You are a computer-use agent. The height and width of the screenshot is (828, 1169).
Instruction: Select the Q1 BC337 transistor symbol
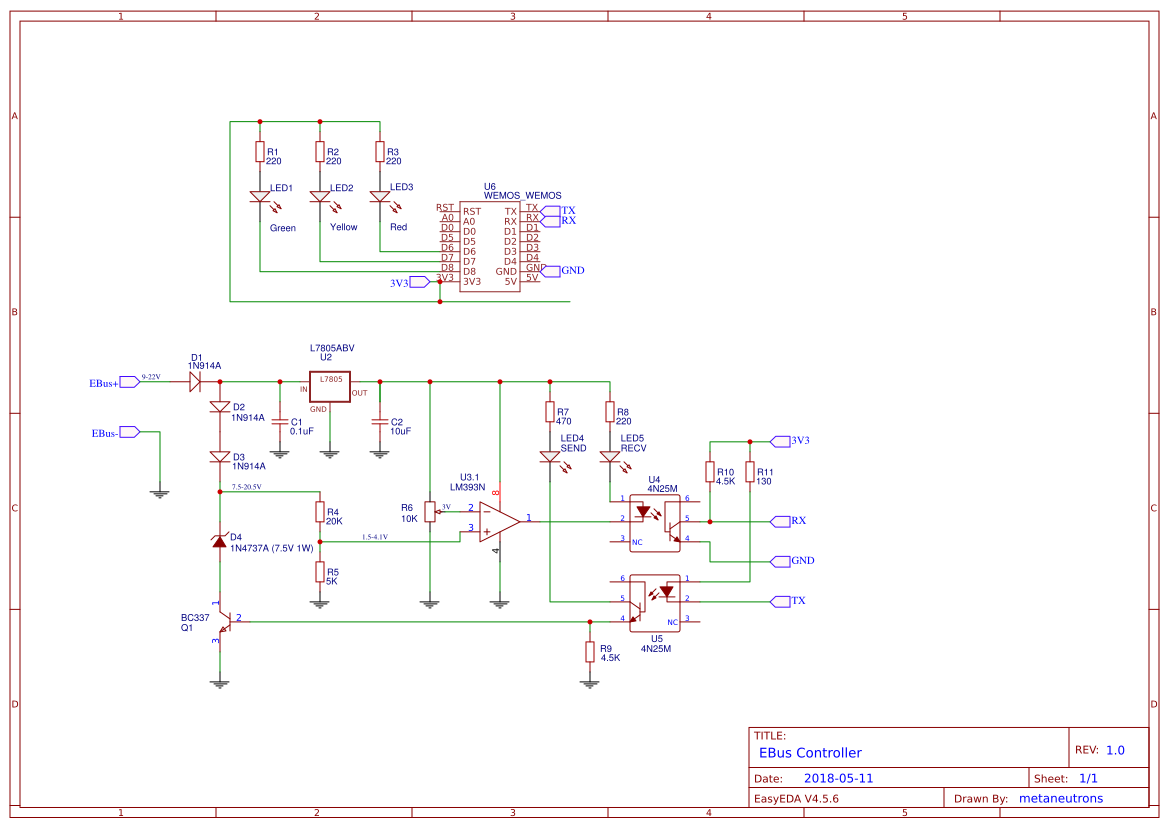[x=224, y=622]
